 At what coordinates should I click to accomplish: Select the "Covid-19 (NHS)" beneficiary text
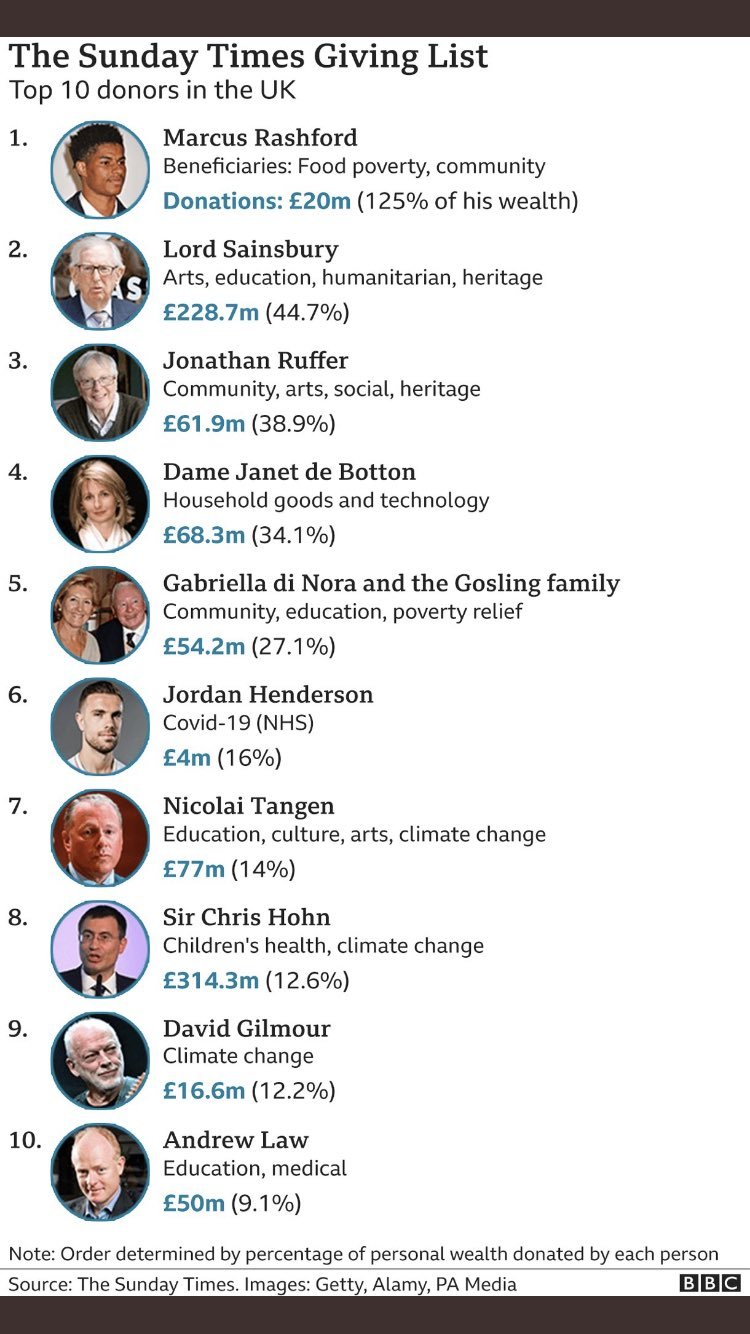point(238,723)
